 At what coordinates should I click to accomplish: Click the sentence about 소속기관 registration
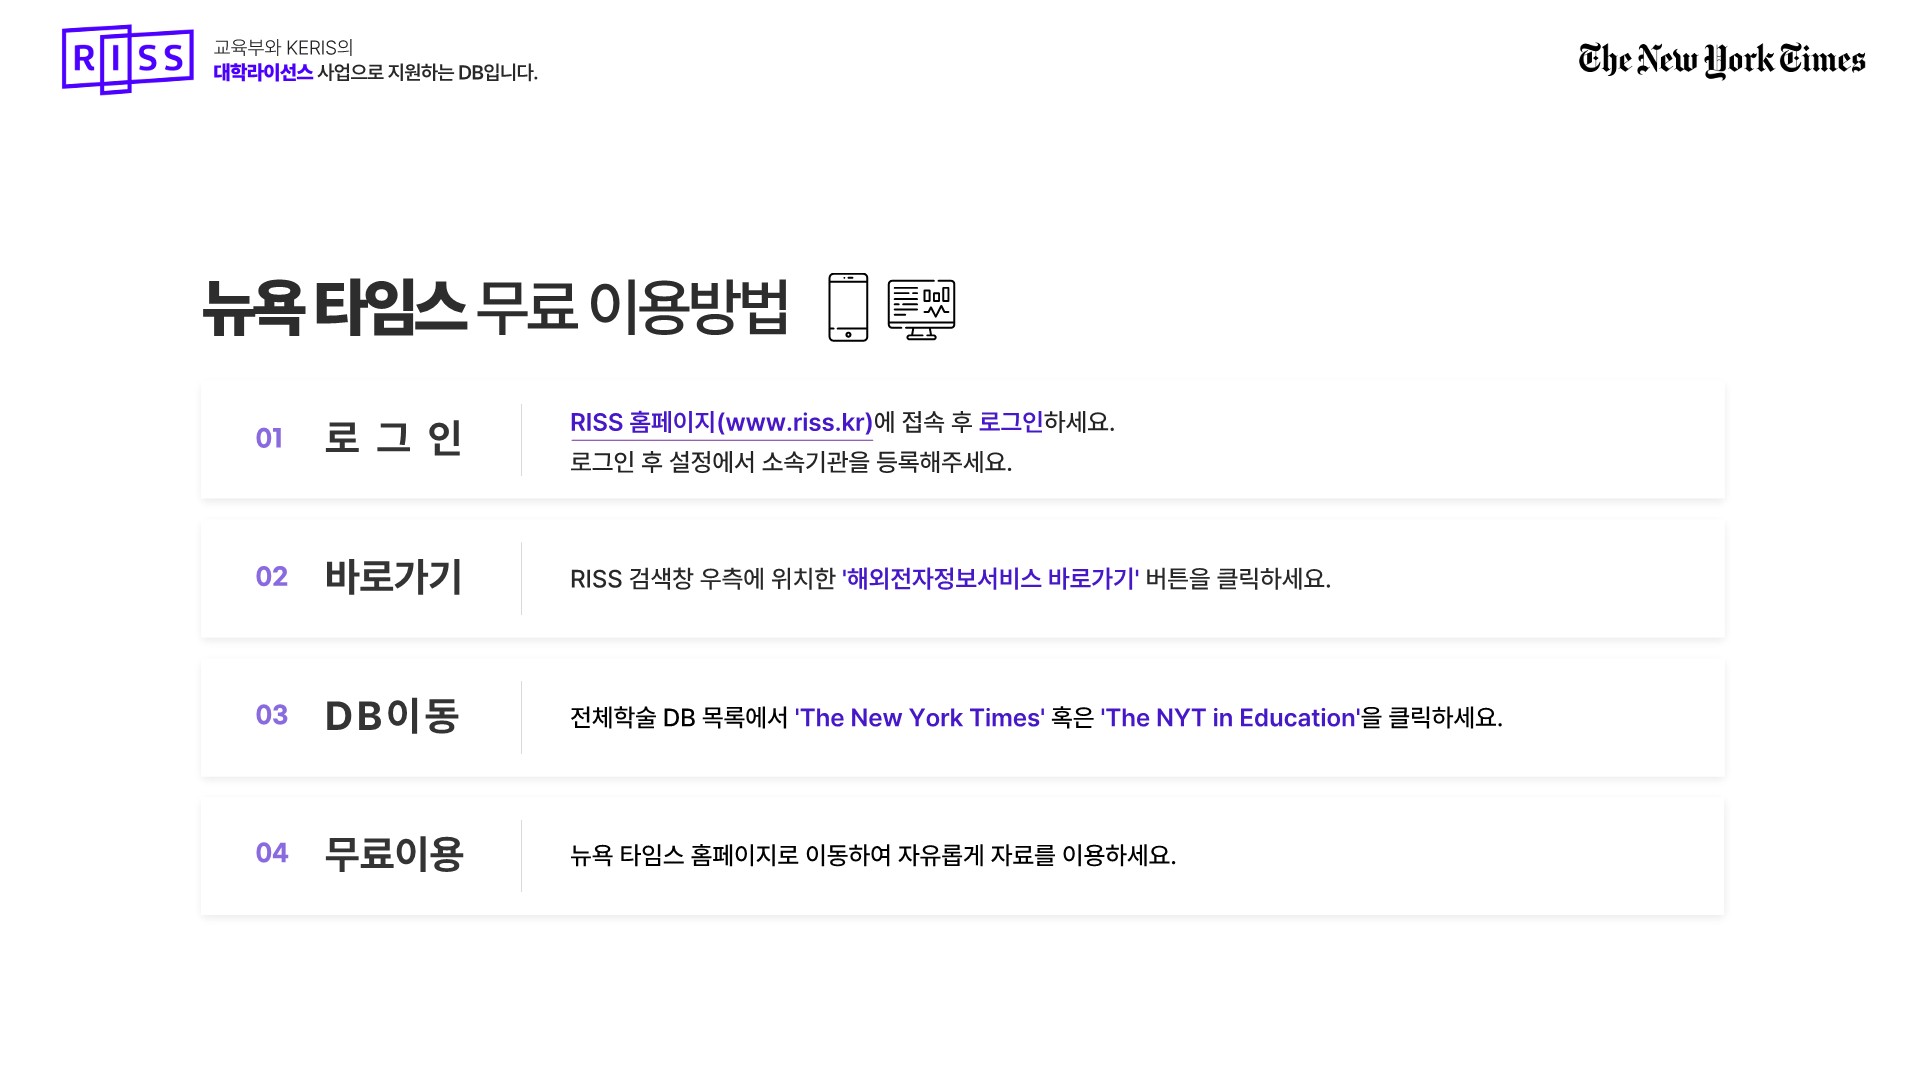(x=790, y=462)
